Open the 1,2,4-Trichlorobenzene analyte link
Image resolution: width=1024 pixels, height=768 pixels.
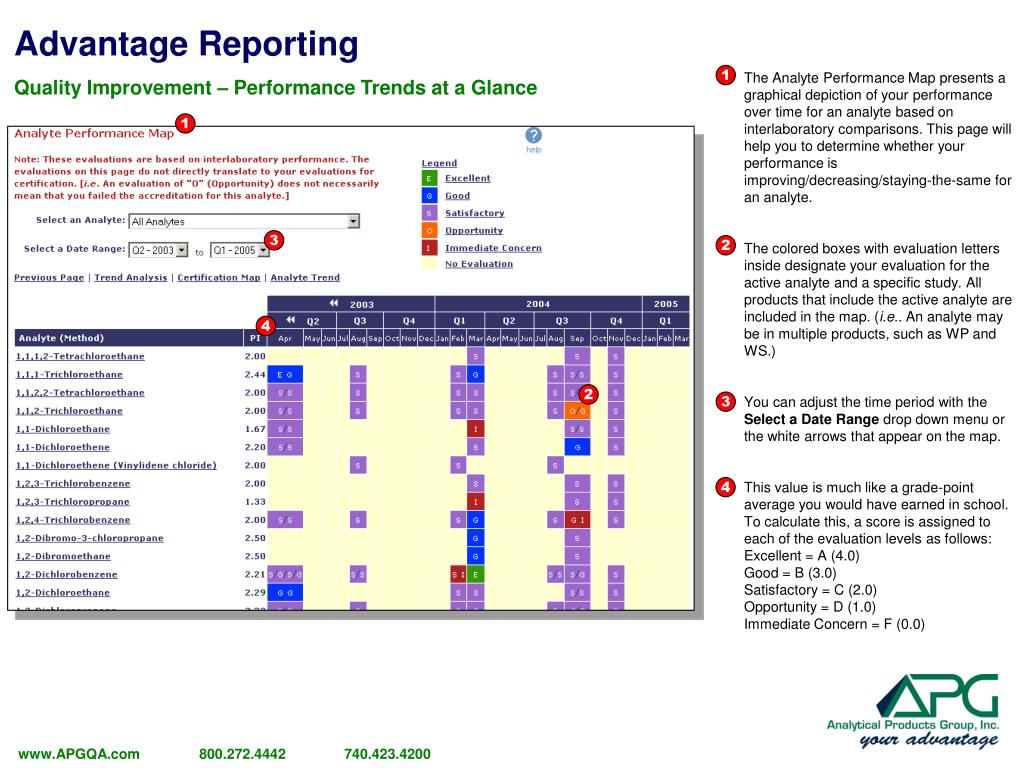coord(73,520)
